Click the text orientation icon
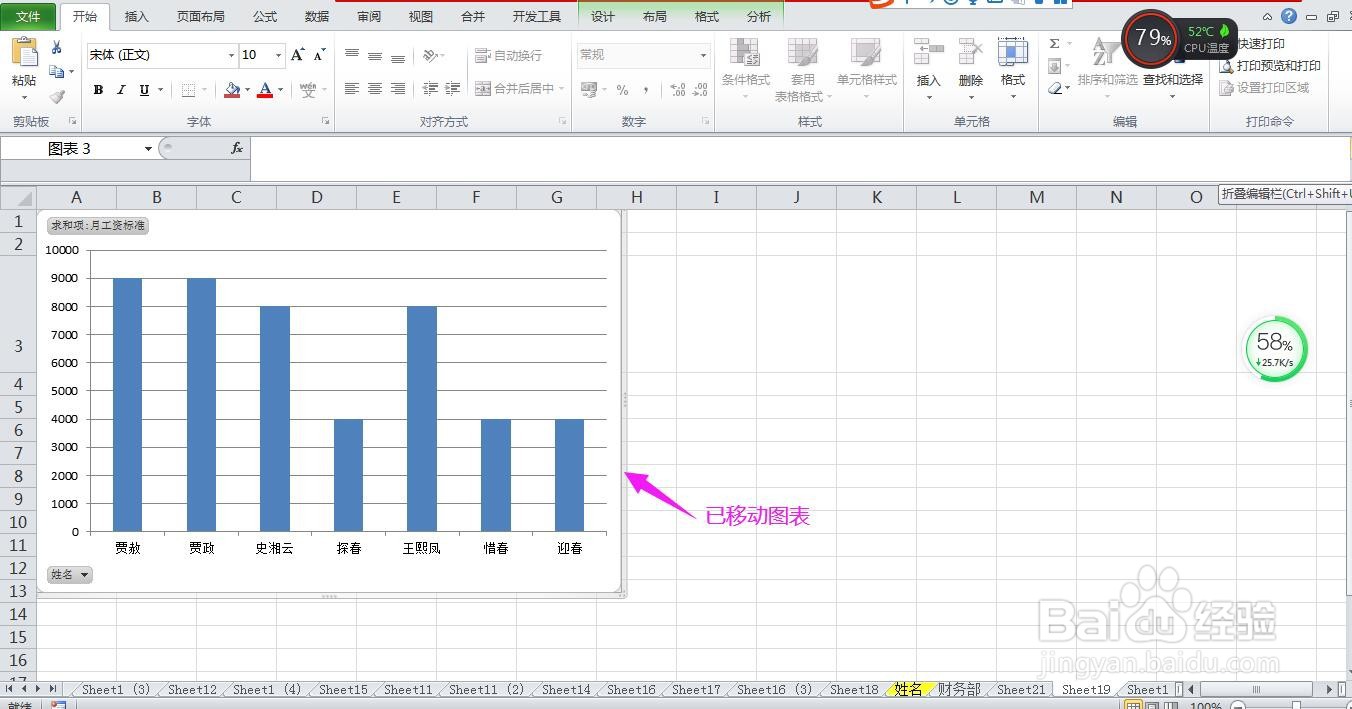Image resolution: width=1352 pixels, height=709 pixels. (430, 55)
